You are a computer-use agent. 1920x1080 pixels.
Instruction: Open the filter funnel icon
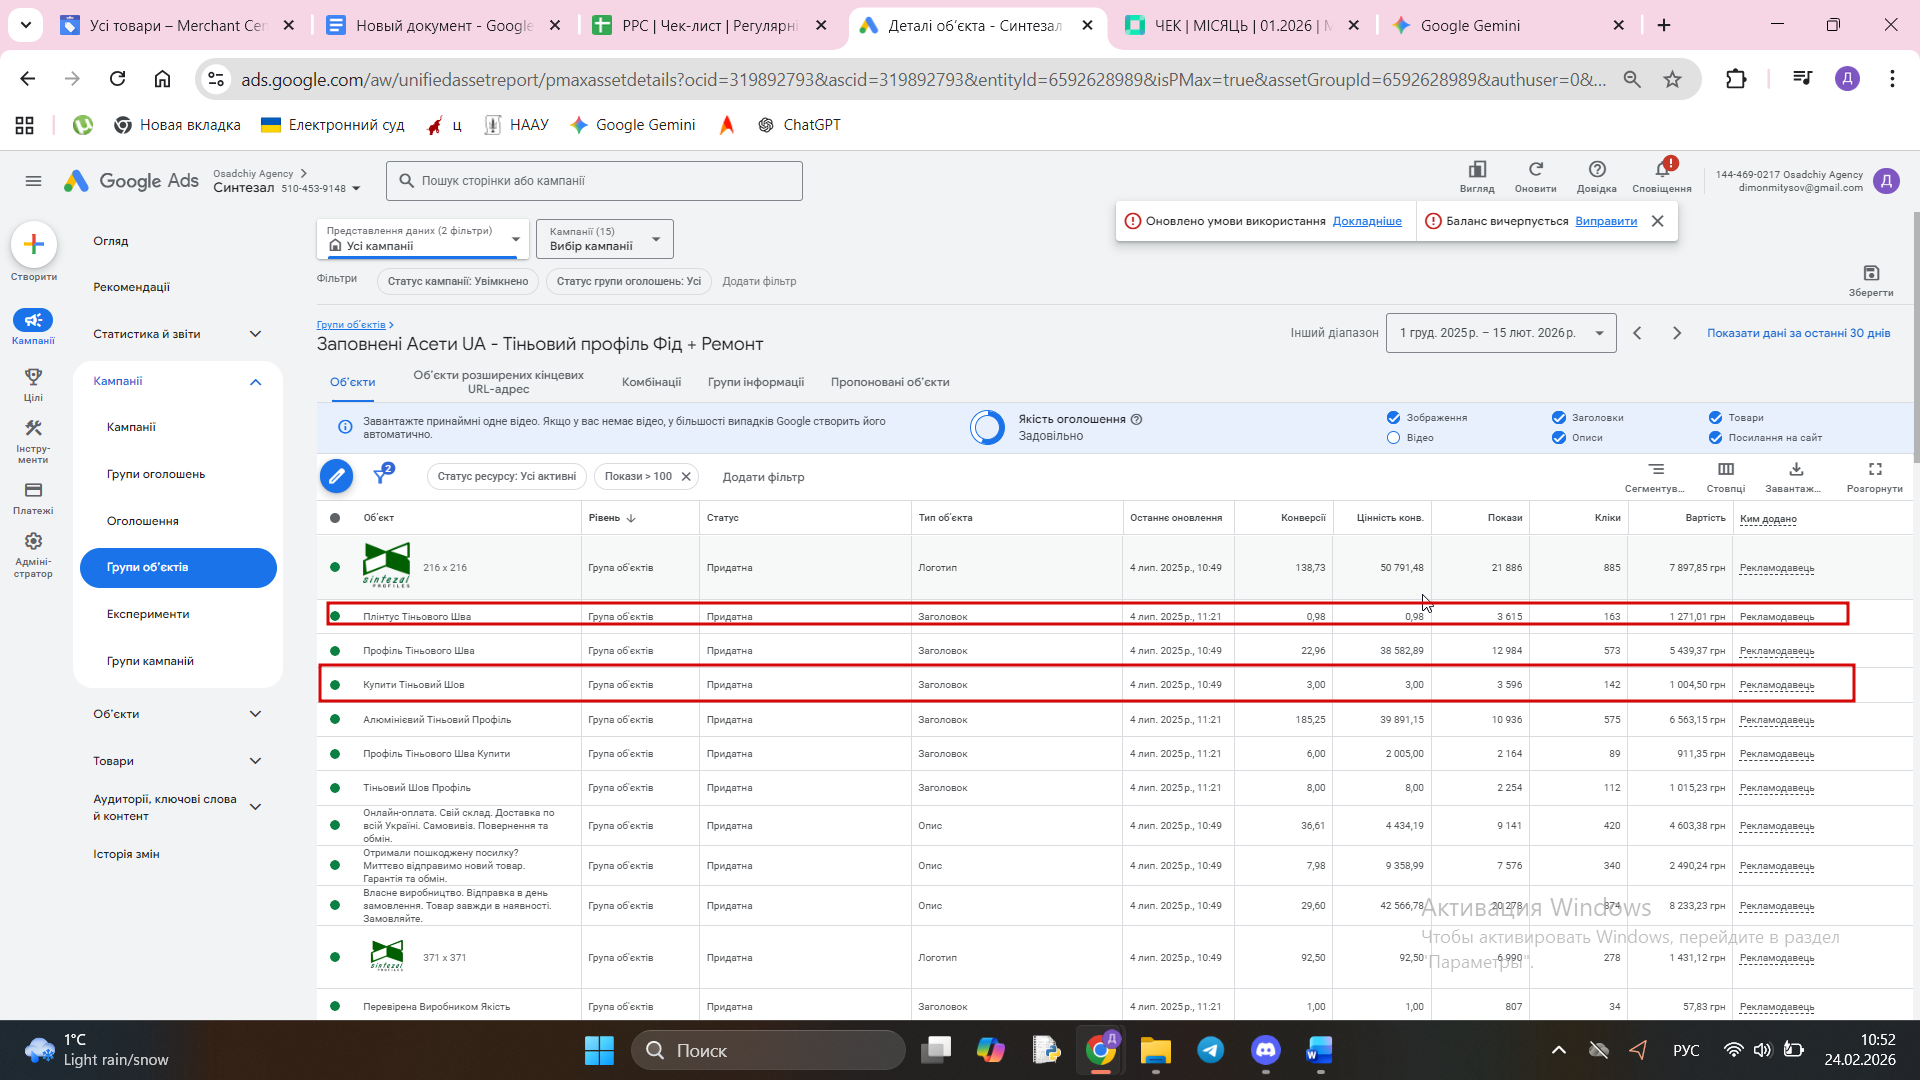(x=381, y=475)
